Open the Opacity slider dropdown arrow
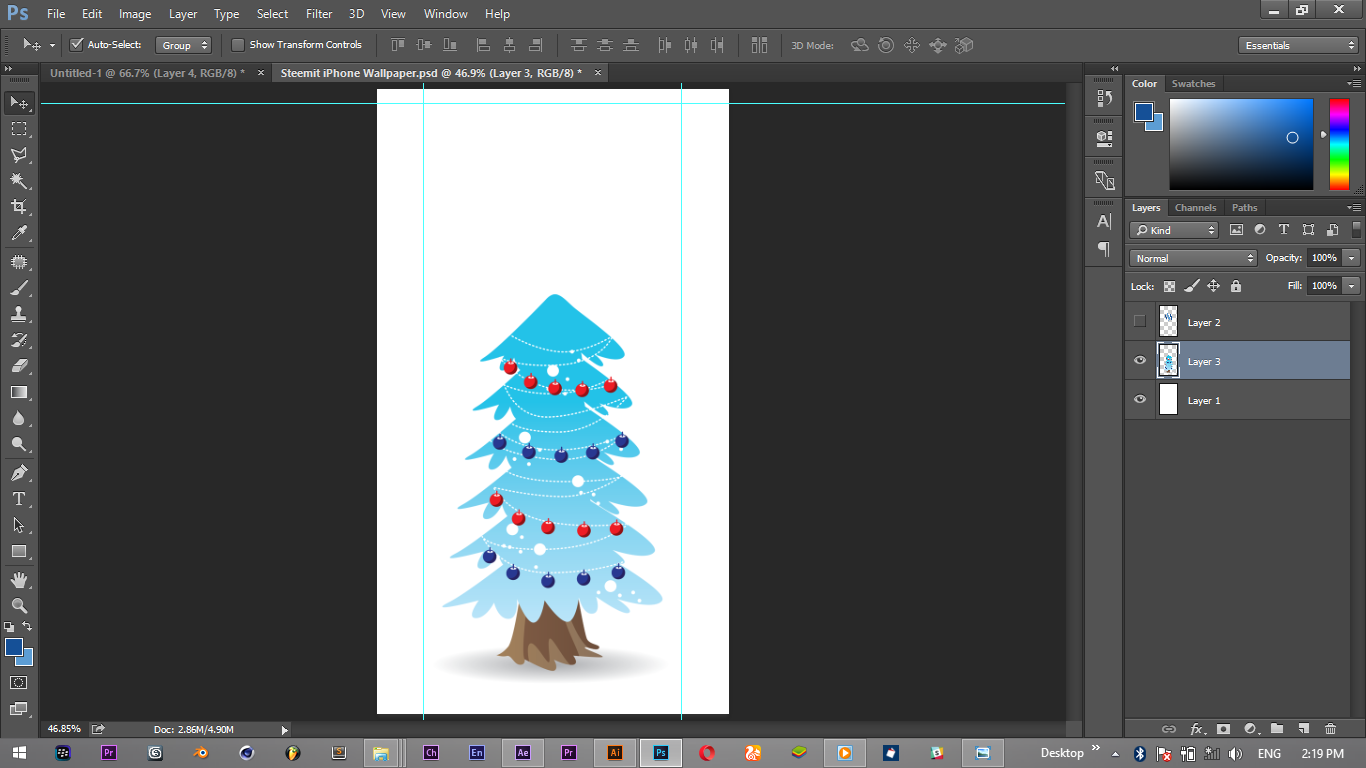1366x768 pixels. click(1352, 258)
